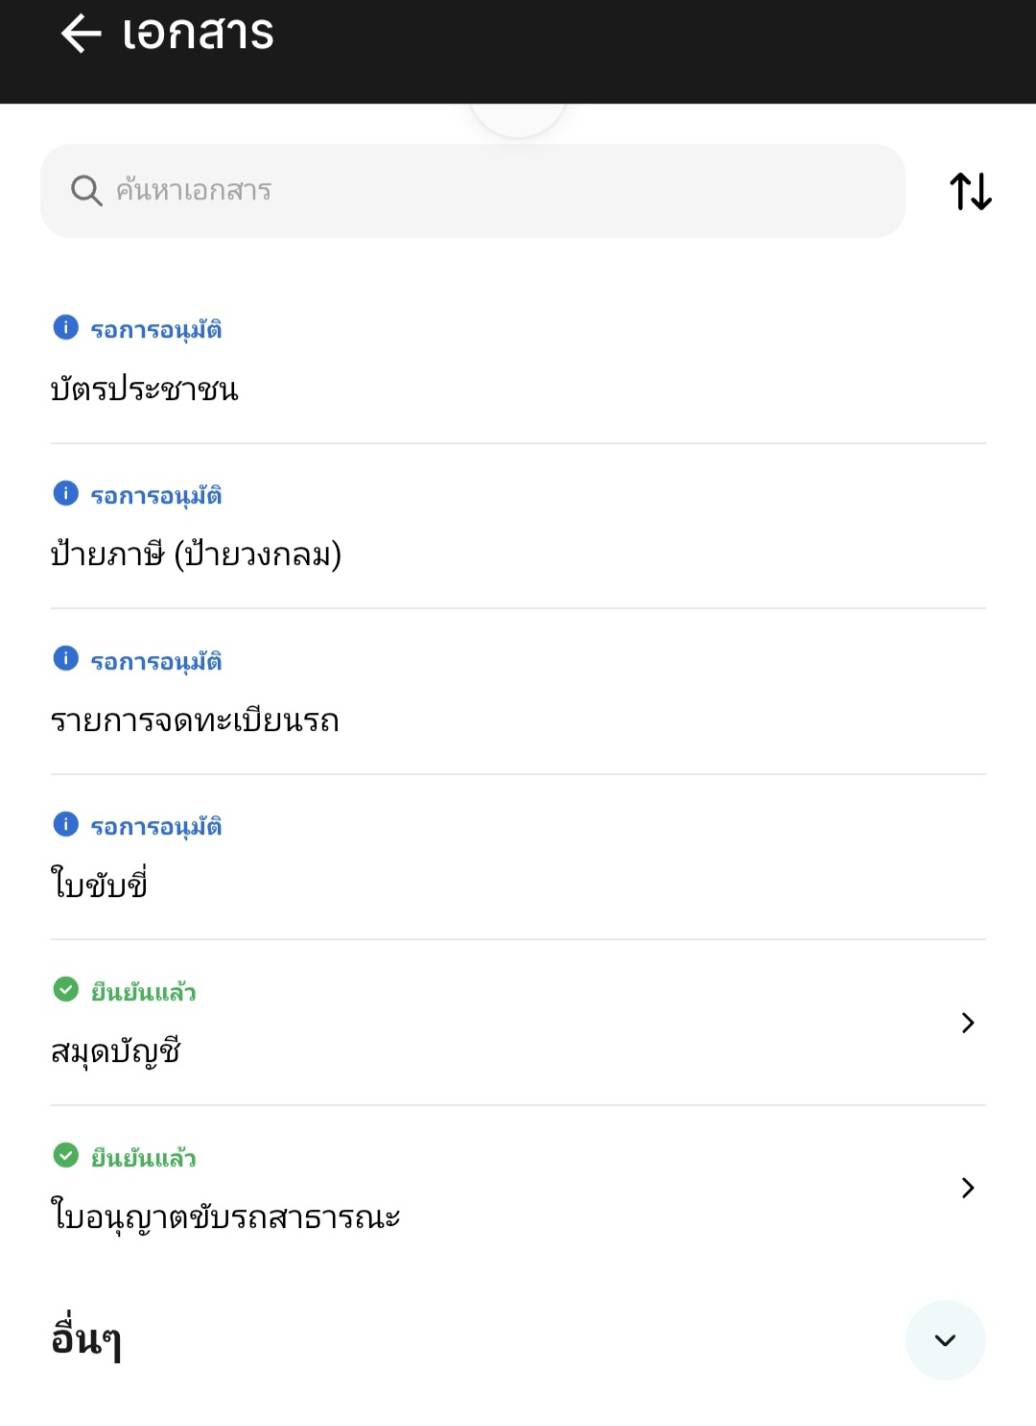This screenshot has height=1426, width=1036.
Task: Tap the back arrow icon
Action: [81, 34]
